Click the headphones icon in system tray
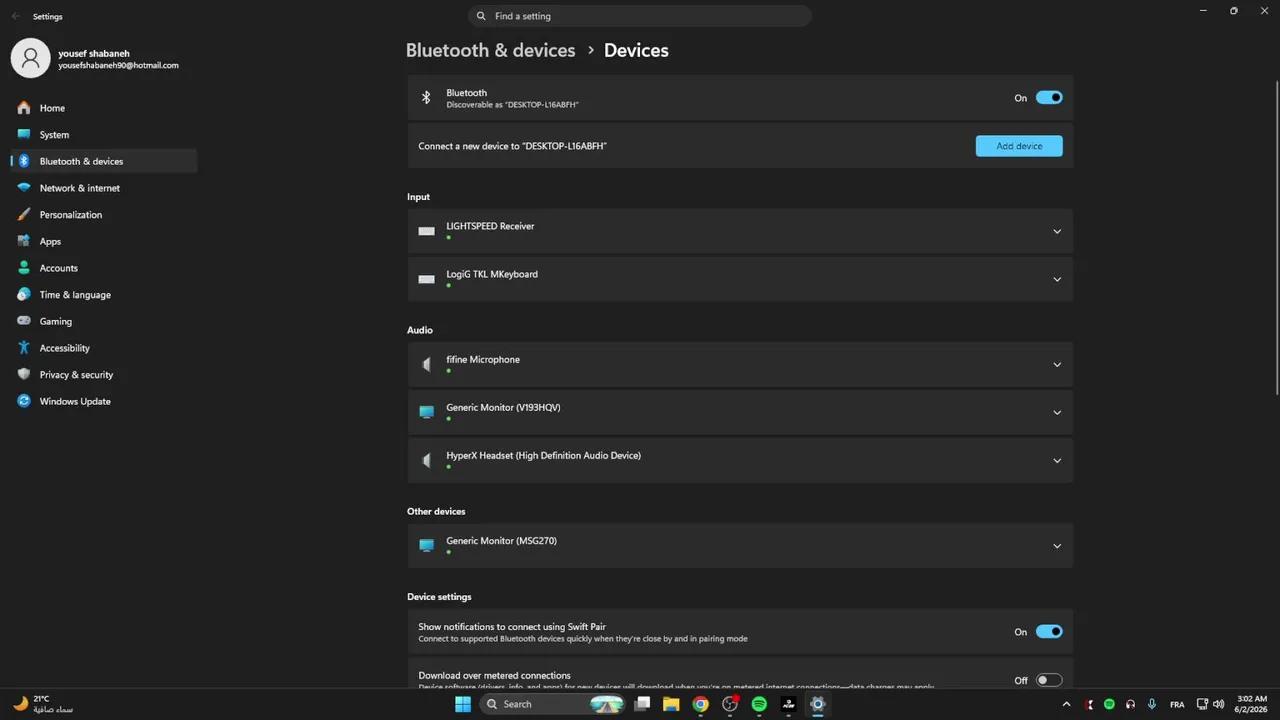 [x=1131, y=705]
